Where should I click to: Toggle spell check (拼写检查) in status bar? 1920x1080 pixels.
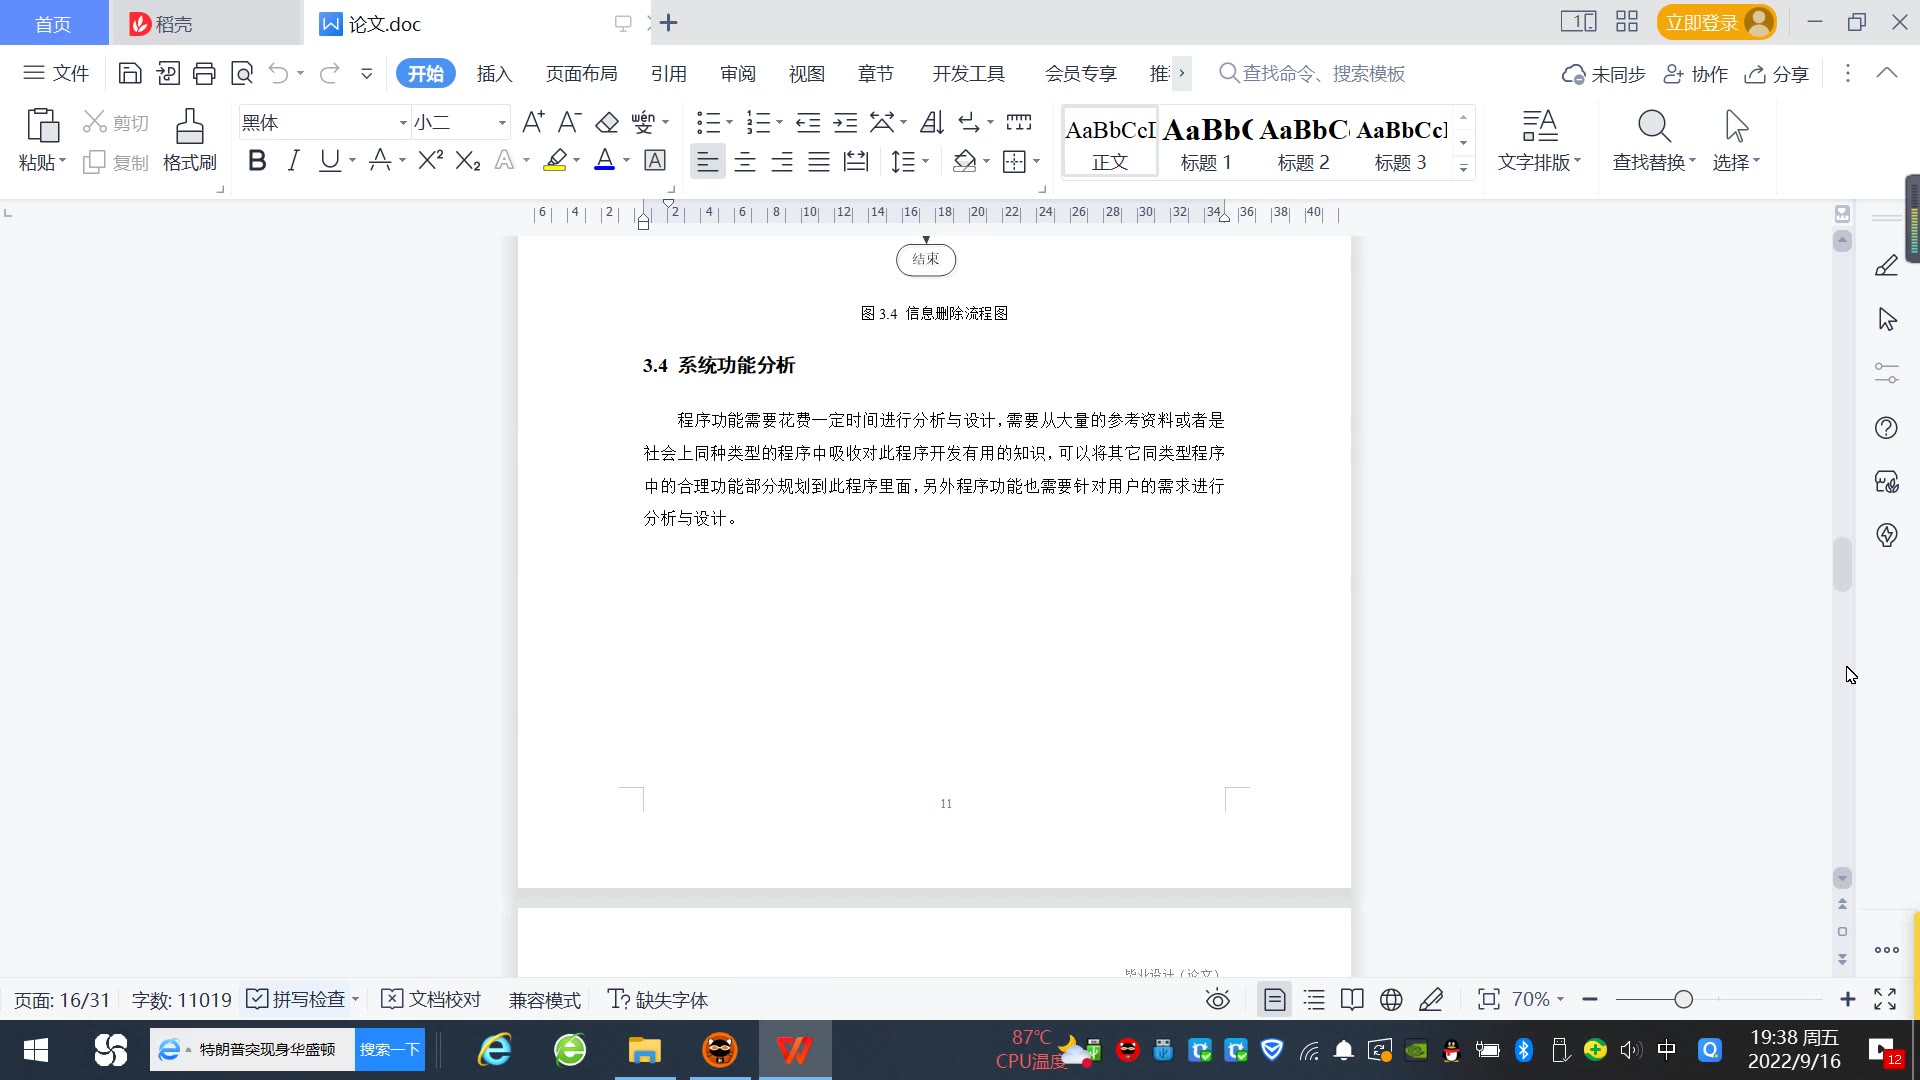pyautogui.click(x=298, y=999)
